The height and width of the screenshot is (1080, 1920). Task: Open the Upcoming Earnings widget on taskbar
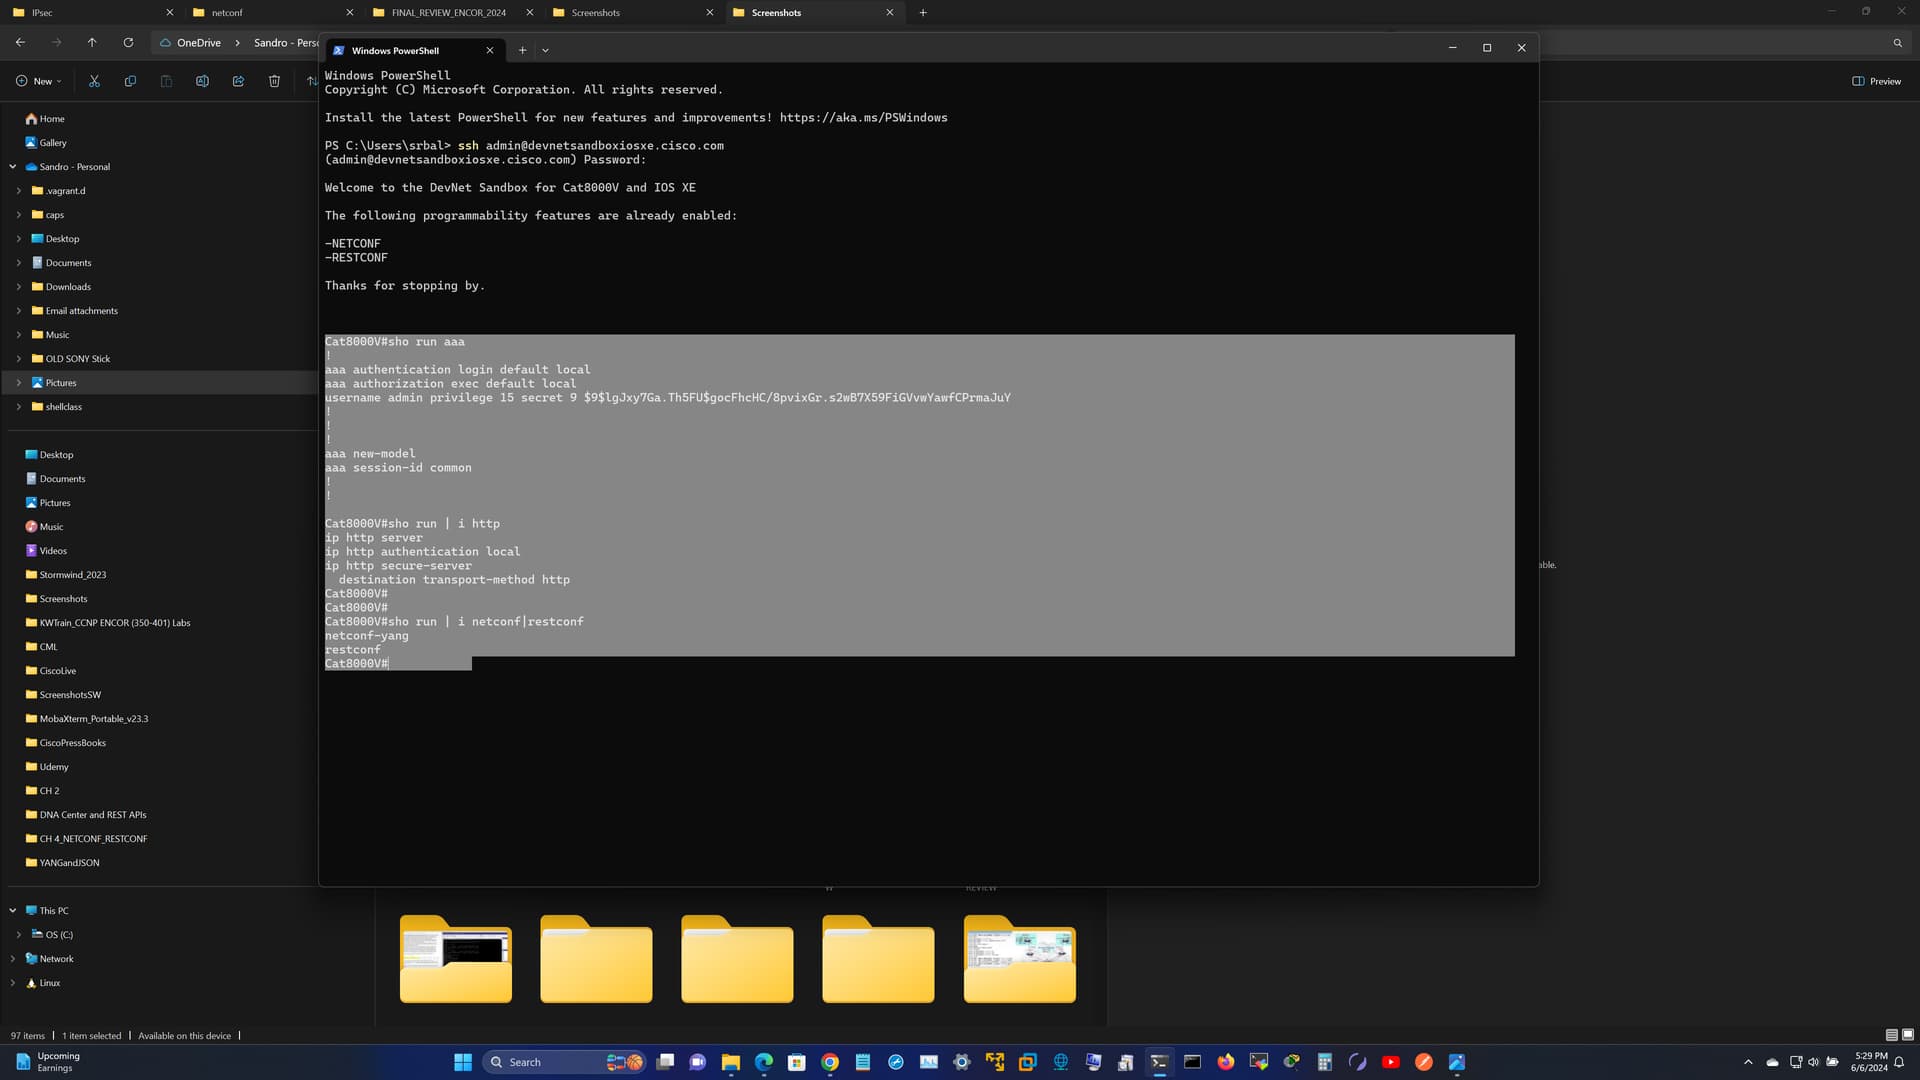[47, 1062]
